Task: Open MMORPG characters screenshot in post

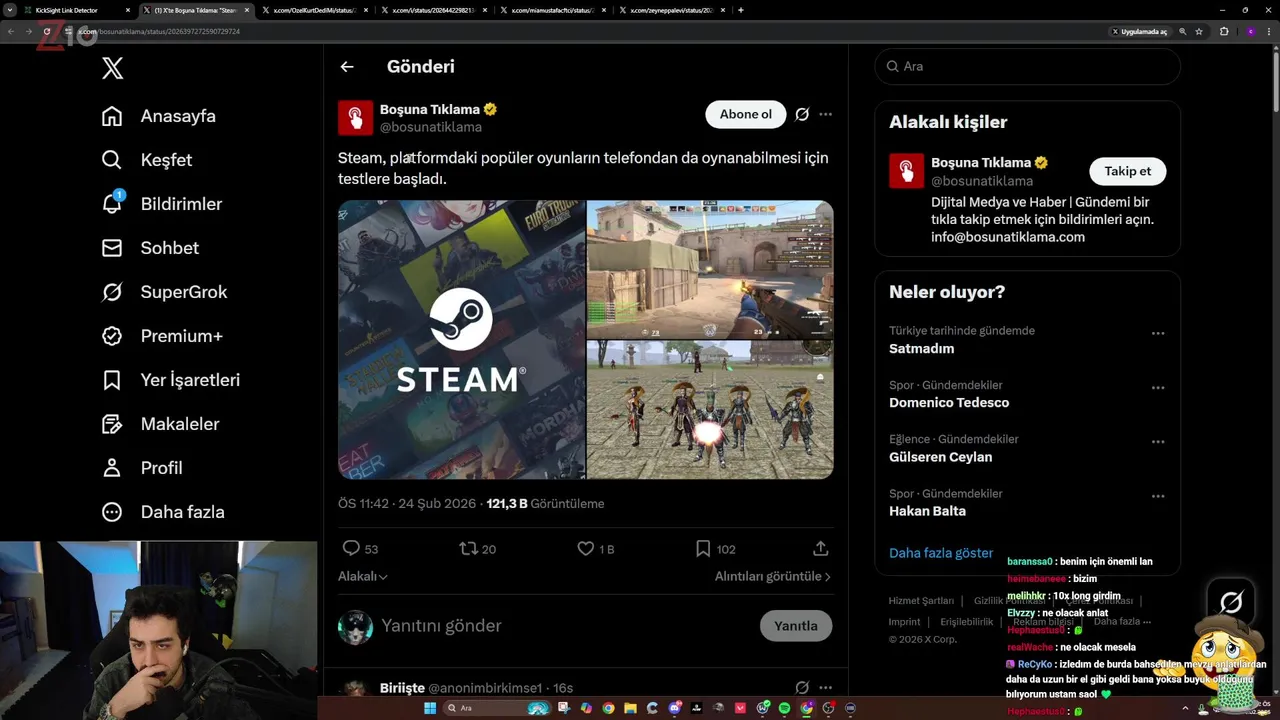Action: 710,410
